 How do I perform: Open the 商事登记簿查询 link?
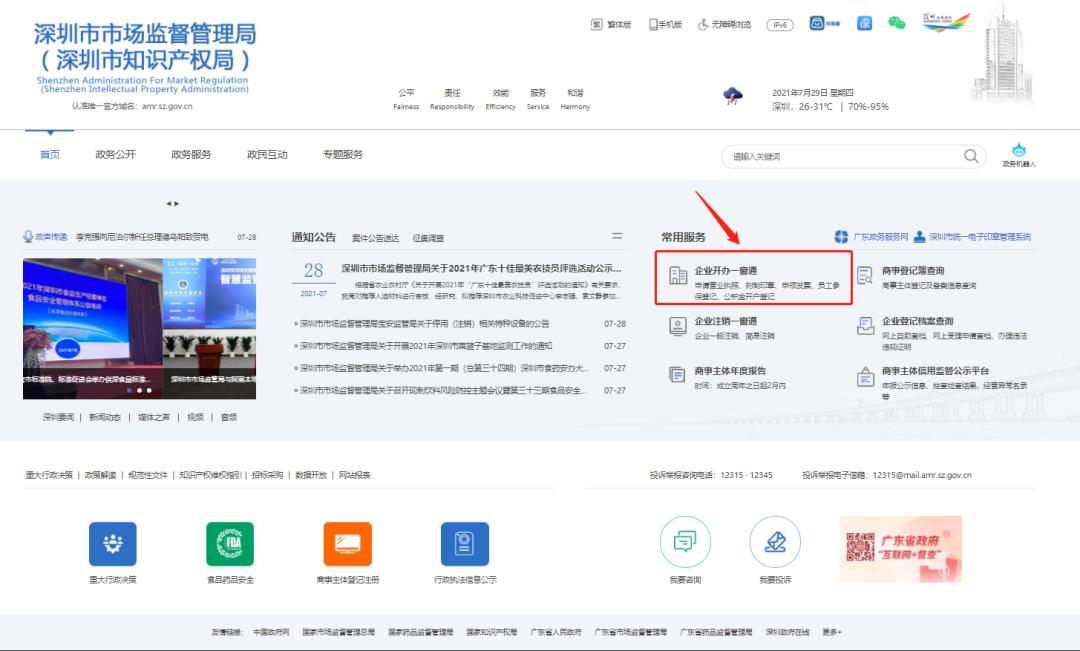[x=912, y=270]
